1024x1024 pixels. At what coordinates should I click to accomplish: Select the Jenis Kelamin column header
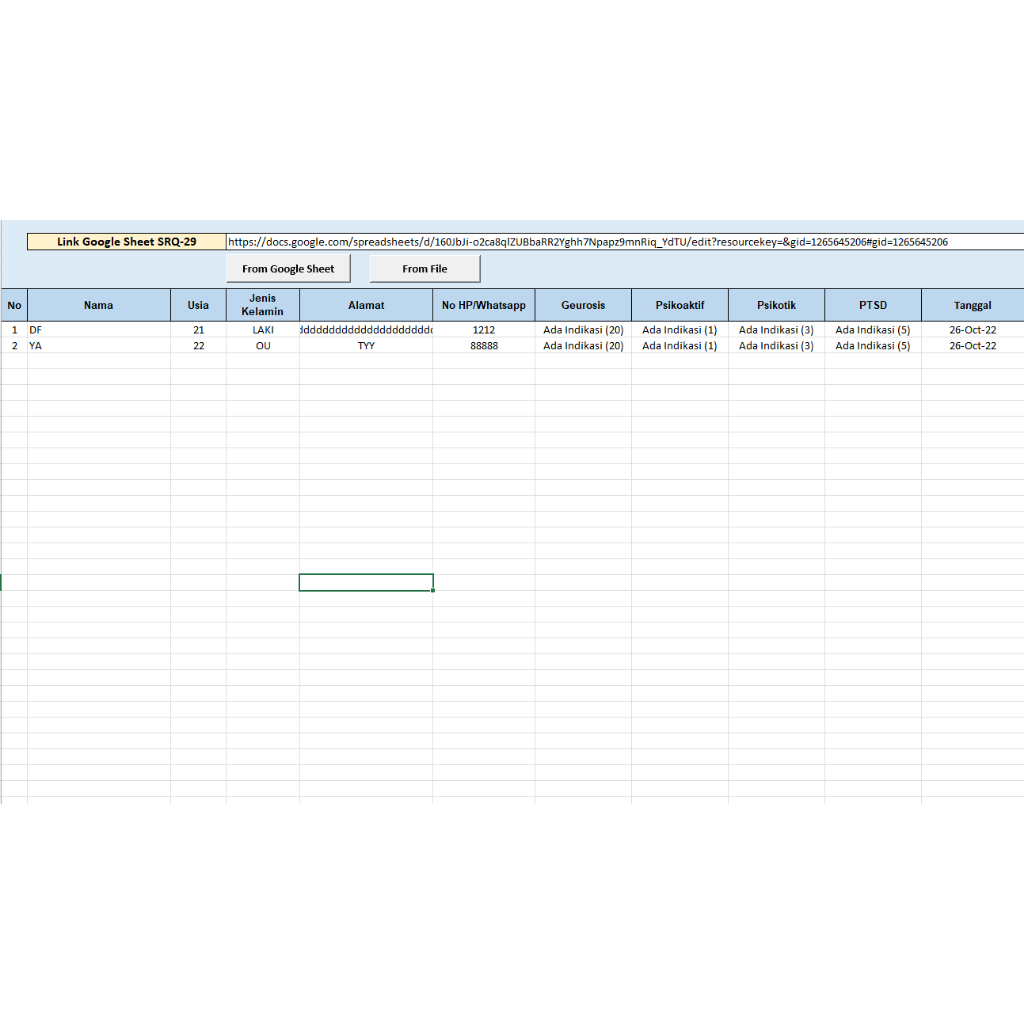pyautogui.click(x=263, y=305)
